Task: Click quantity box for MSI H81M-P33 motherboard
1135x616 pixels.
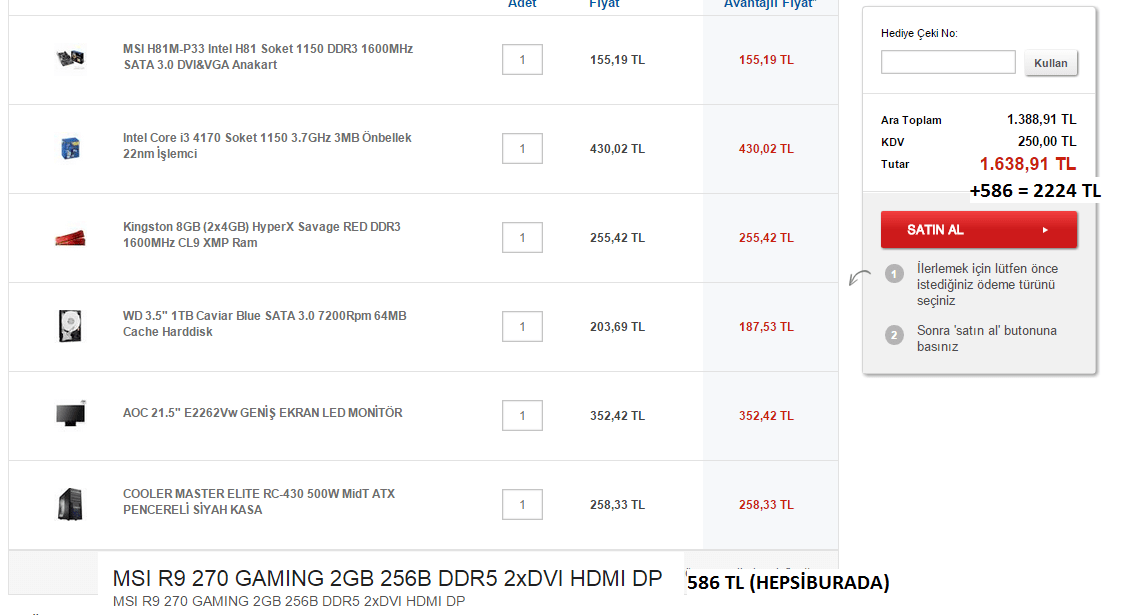Action: pyautogui.click(x=522, y=60)
